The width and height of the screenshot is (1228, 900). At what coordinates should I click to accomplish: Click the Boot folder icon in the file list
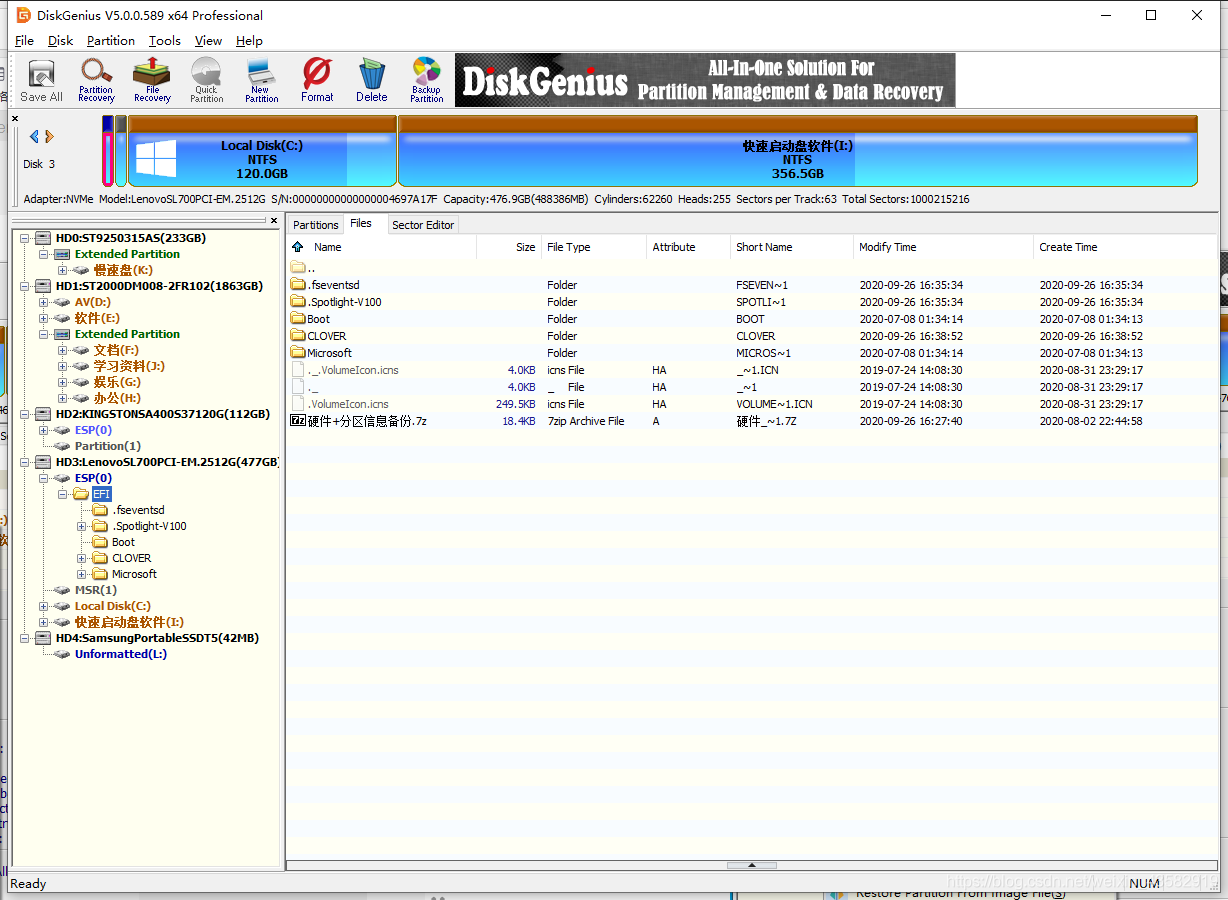click(297, 319)
